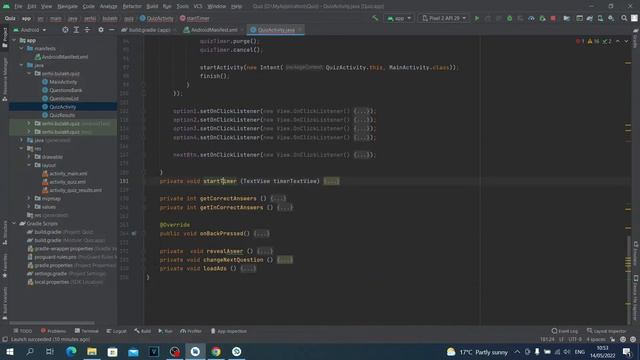Open the File menu
640x360 pixels.
click(x=18, y=6)
